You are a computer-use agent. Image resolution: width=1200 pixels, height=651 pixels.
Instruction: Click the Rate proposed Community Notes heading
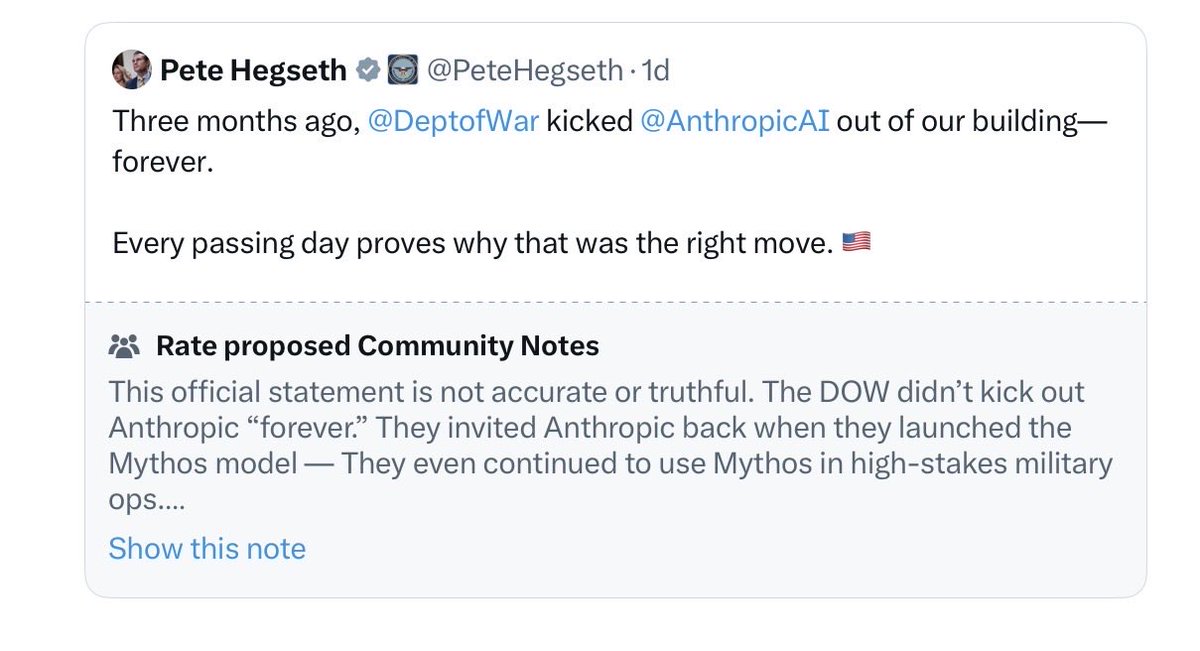click(x=378, y=346)
